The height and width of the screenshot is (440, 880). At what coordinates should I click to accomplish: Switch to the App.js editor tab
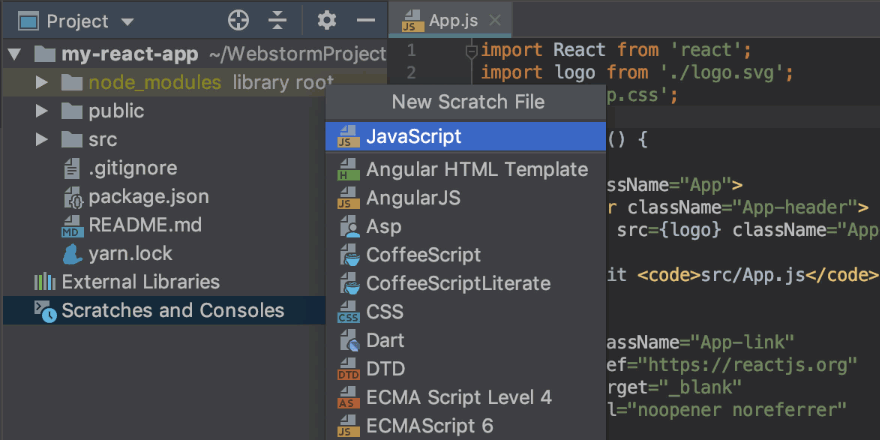click(450, 20)
